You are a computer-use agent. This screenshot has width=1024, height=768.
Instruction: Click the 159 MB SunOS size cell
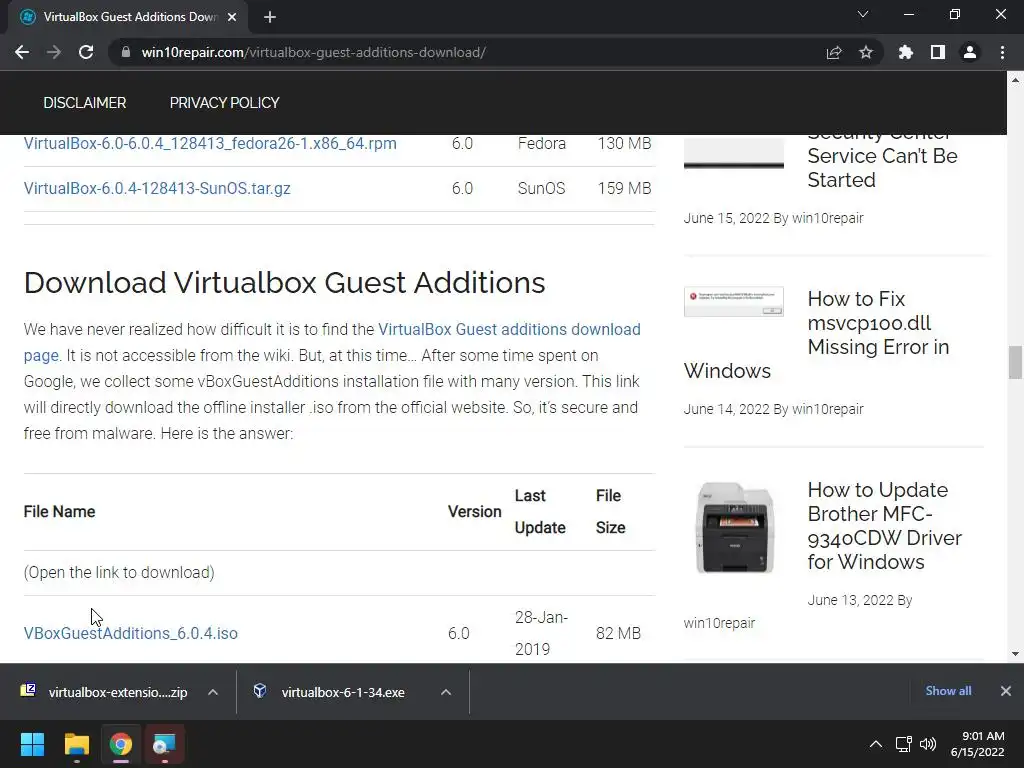624,189
